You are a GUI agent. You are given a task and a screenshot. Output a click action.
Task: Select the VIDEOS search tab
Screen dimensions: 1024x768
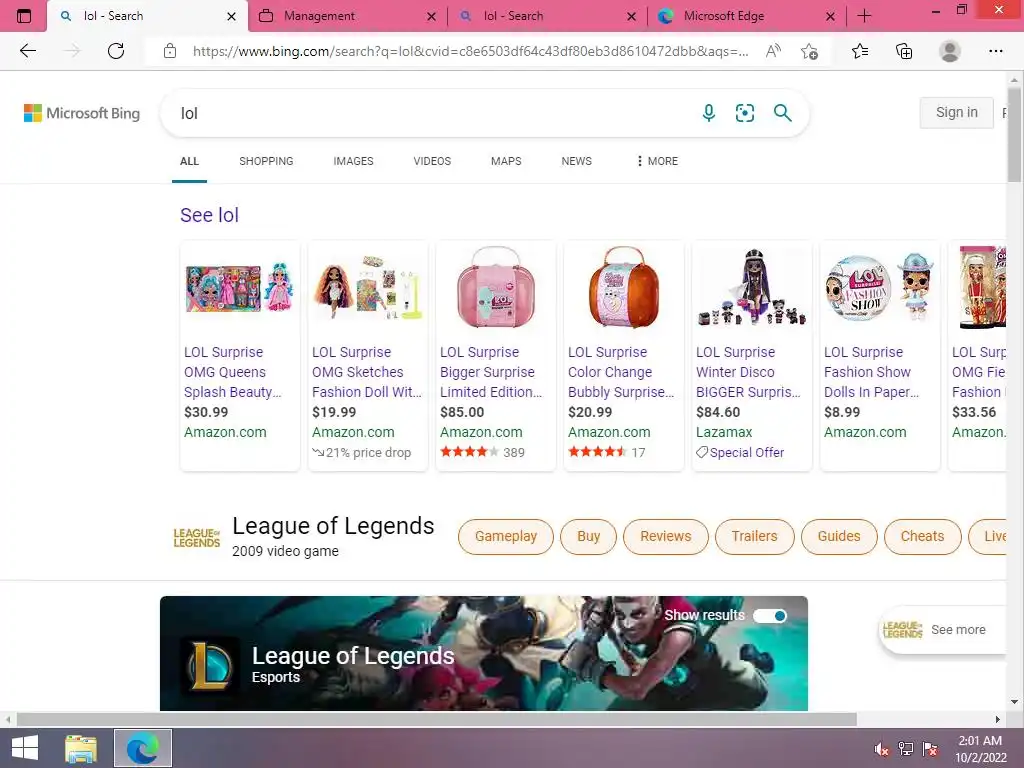coord(432,161)
